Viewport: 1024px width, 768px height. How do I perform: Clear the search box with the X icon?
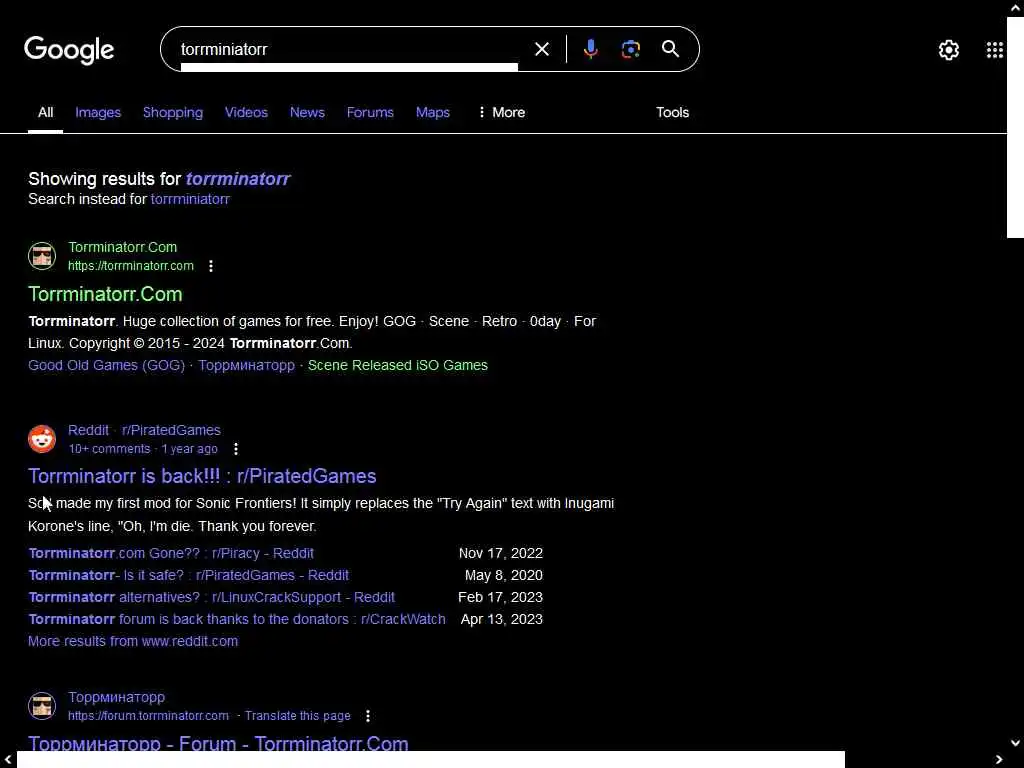point(541,49)
